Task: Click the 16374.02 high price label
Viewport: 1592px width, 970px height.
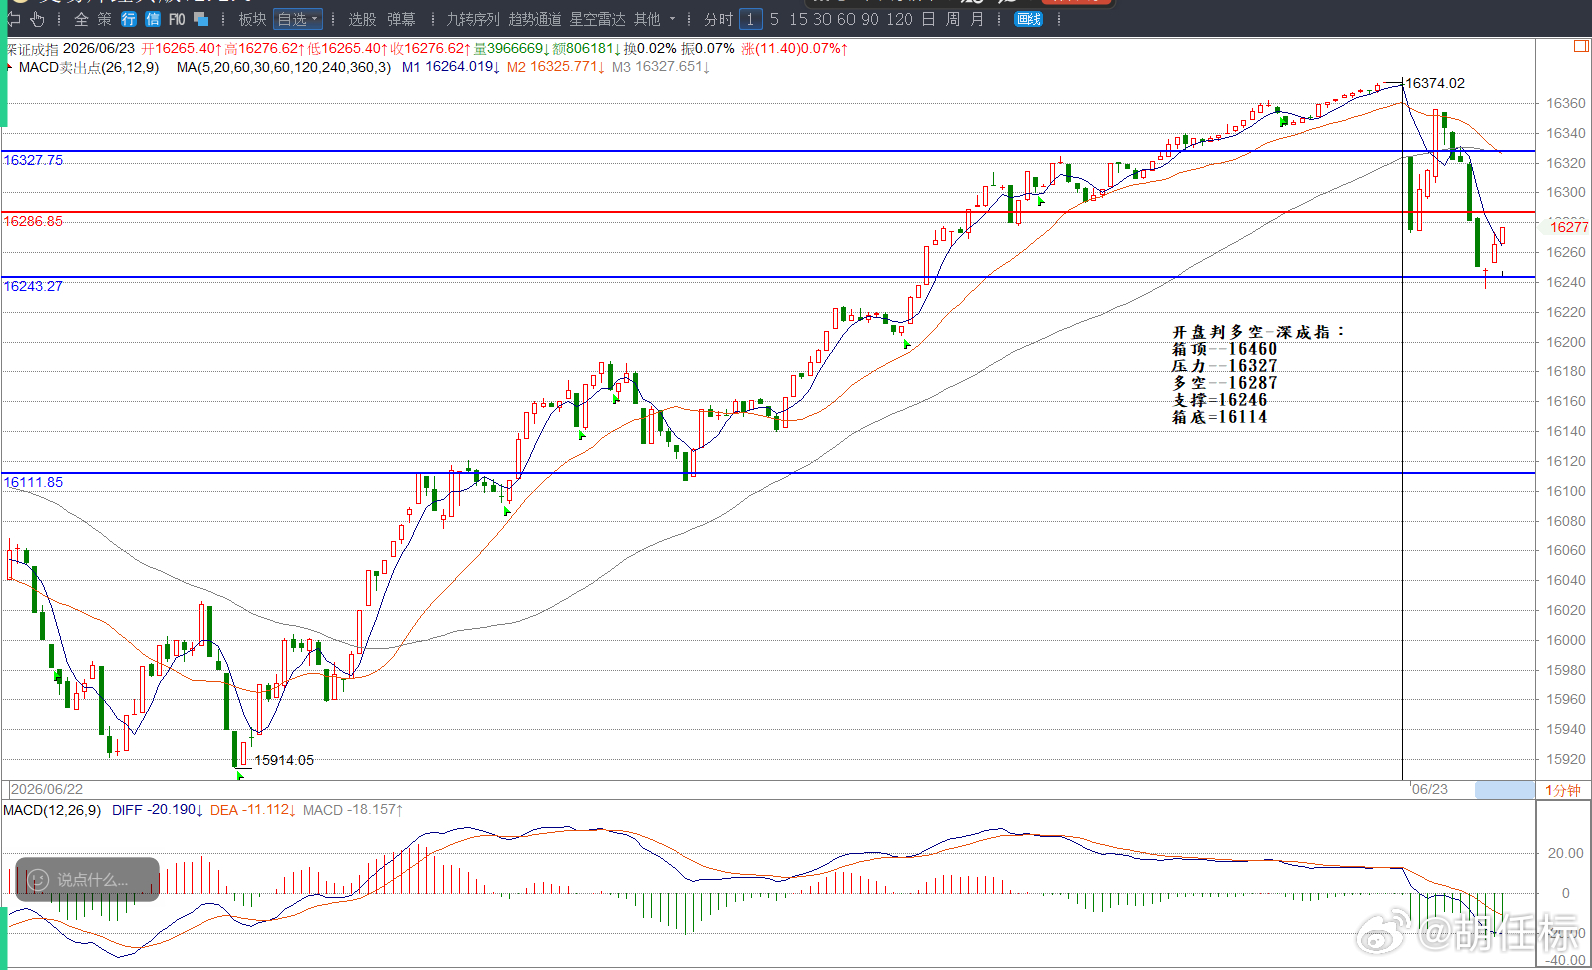Action: pyautogui.click(x=1435, y=83)
